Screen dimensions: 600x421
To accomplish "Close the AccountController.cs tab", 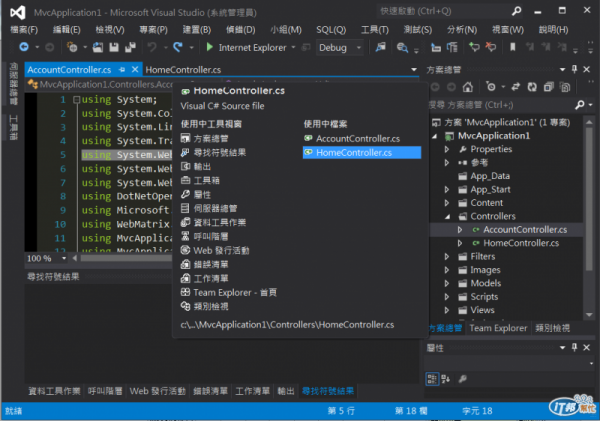I will click(x=135, y=70).
